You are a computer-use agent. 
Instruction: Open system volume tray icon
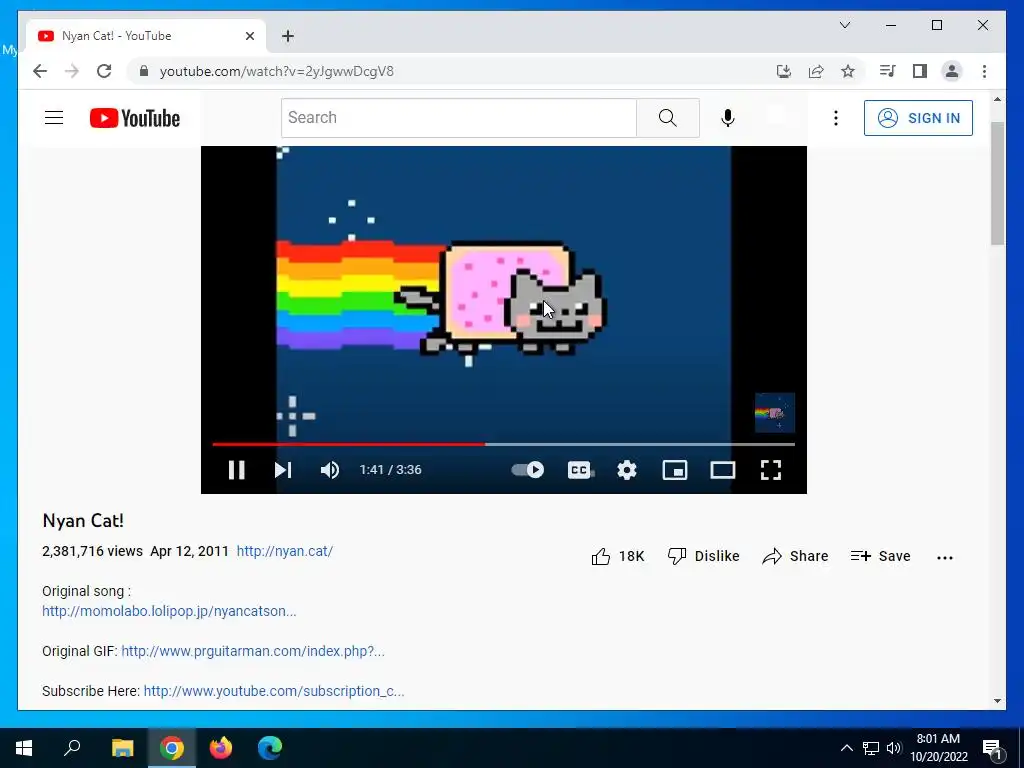tap(894, 748)
